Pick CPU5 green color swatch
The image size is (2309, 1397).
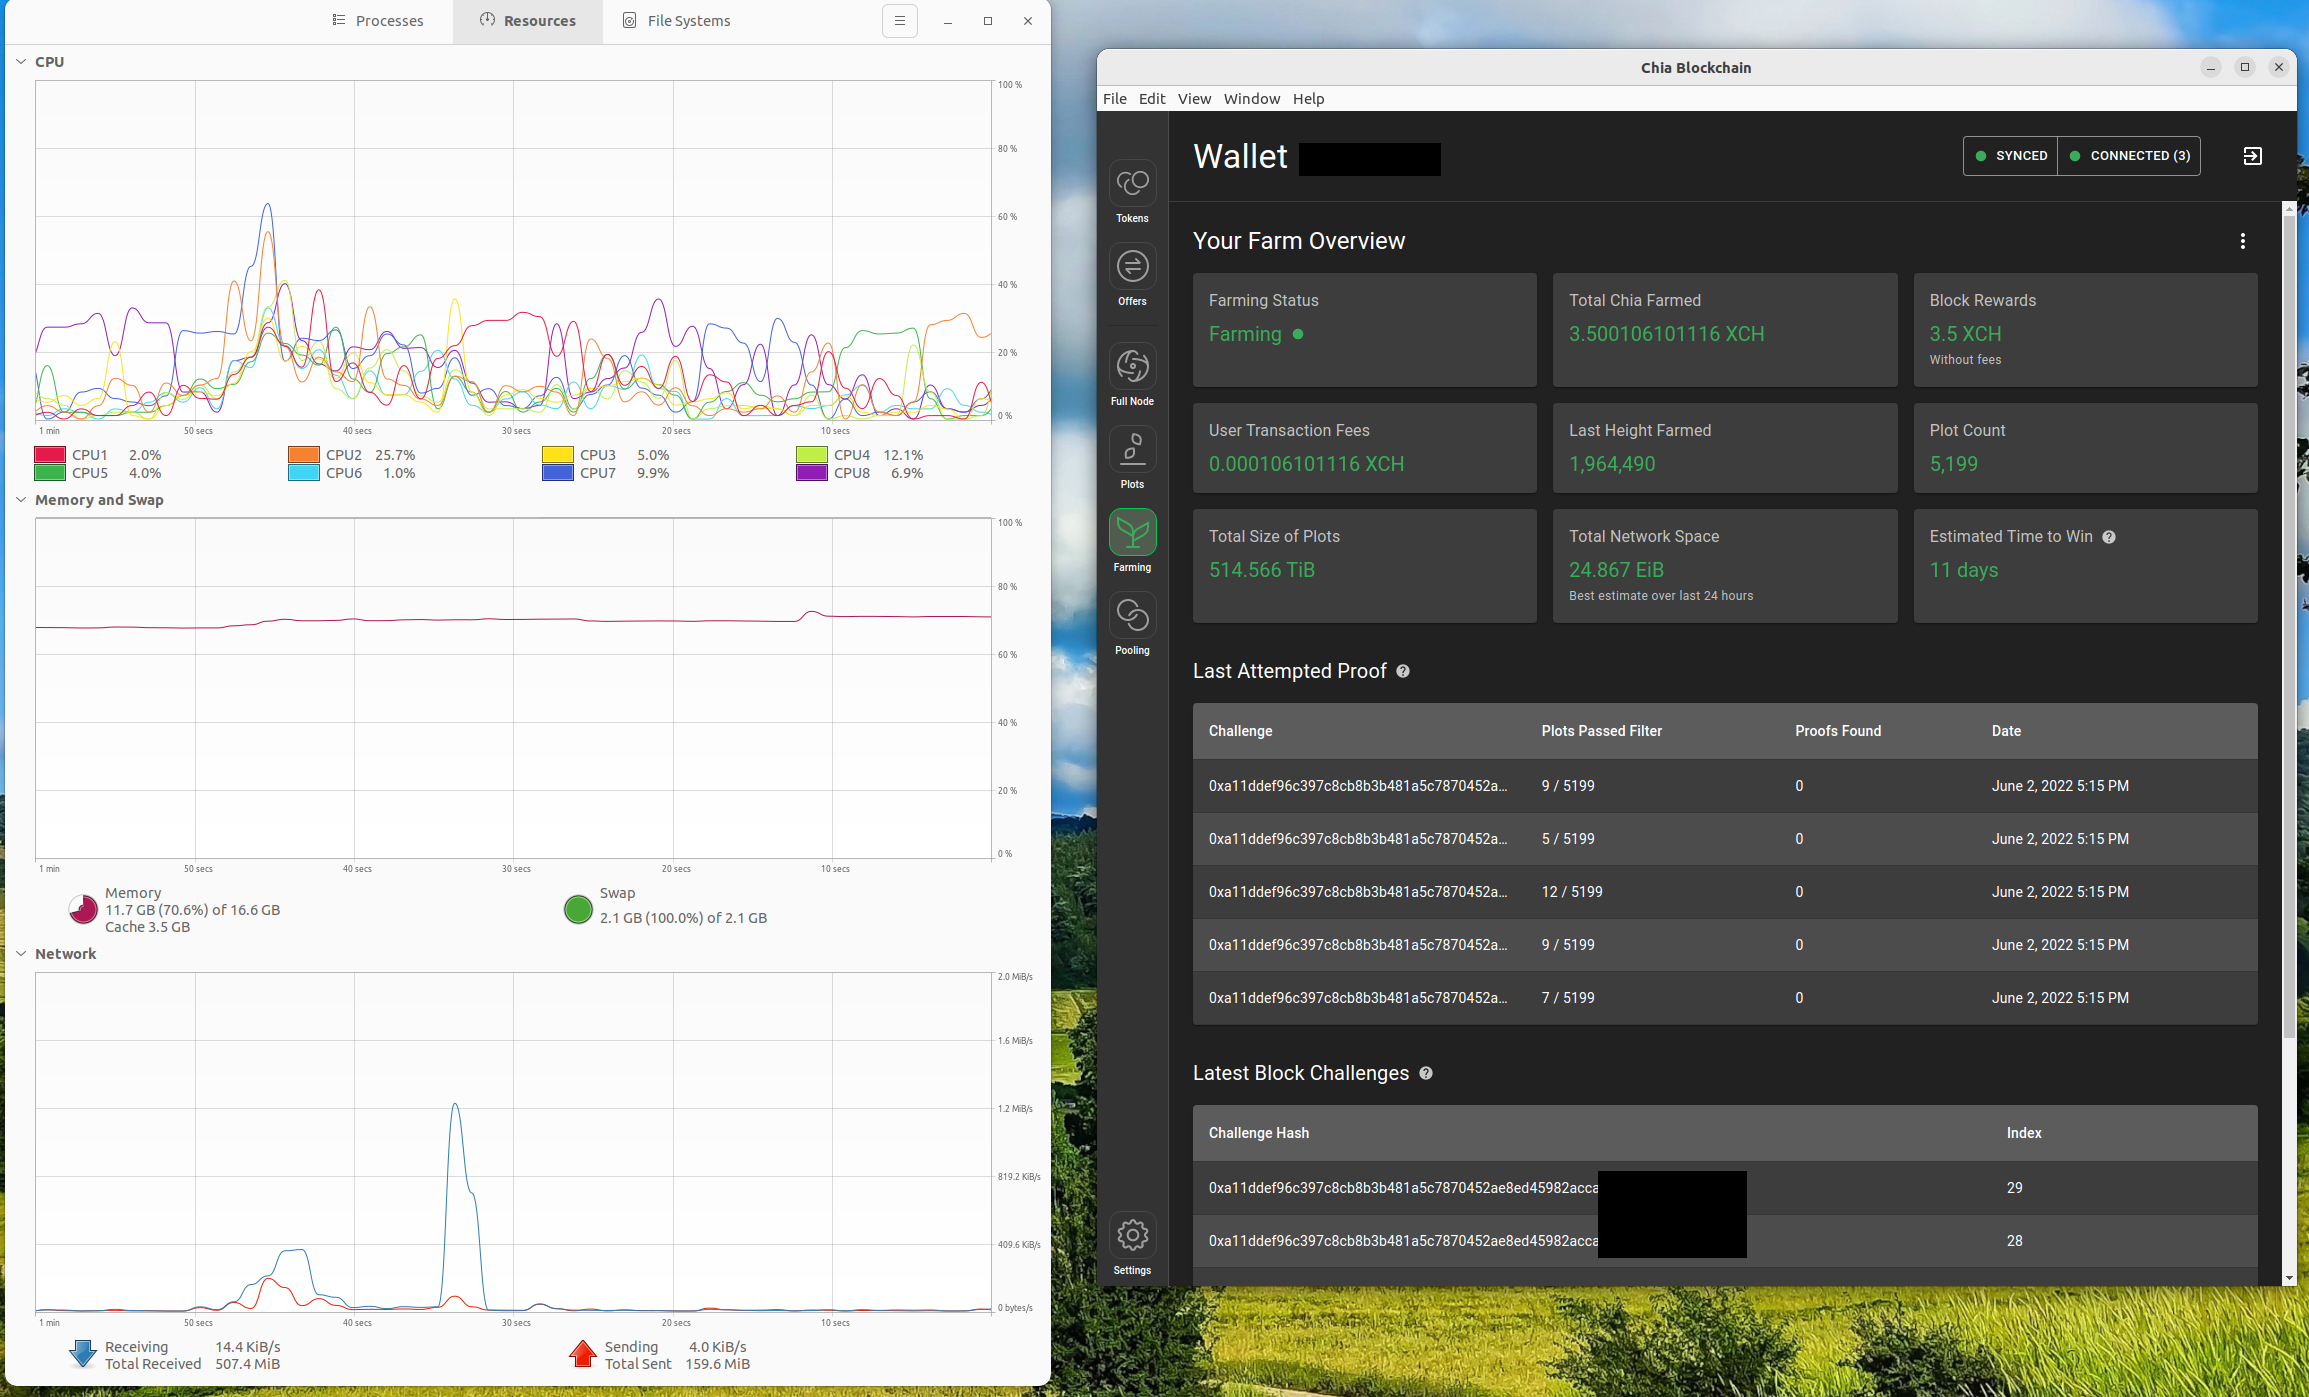pyautogui.click(x=50, y=473)
